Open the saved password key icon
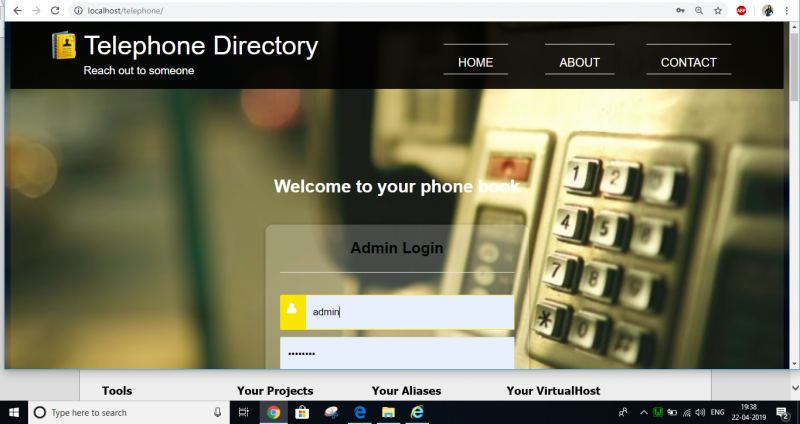The height and width of the screenshot is (424, 800). tap(680, 10)
